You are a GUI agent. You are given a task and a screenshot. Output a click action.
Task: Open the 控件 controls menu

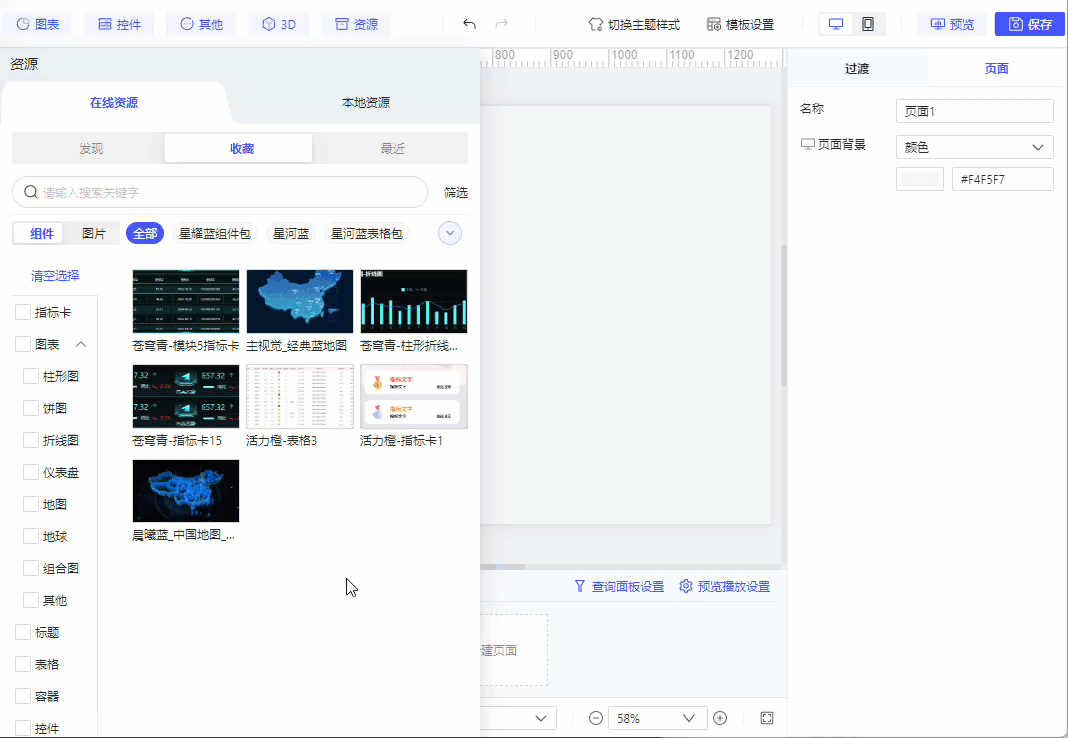click(119, 24)
